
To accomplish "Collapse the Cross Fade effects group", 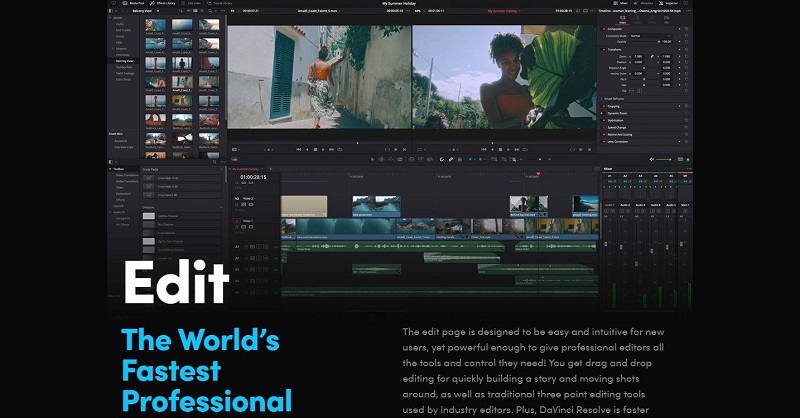I will [221, 169].
